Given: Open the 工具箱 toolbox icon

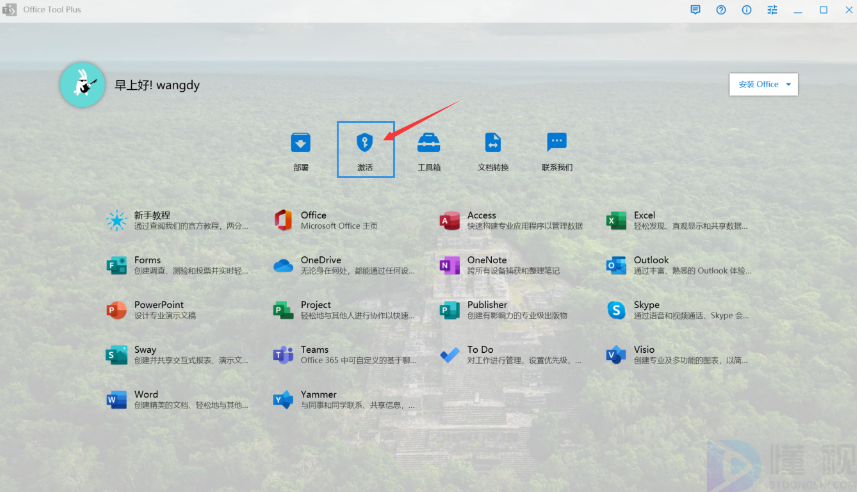Looking at the screenshot, I should click(428, 143).
